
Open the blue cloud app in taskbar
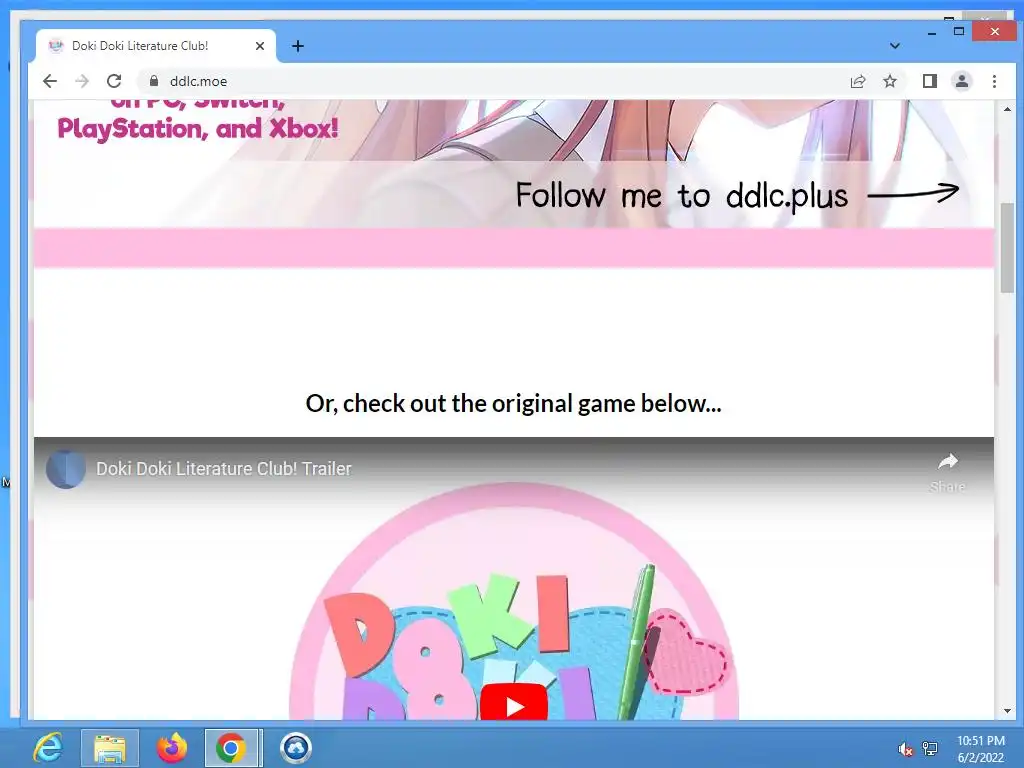(x=295, y=748)
